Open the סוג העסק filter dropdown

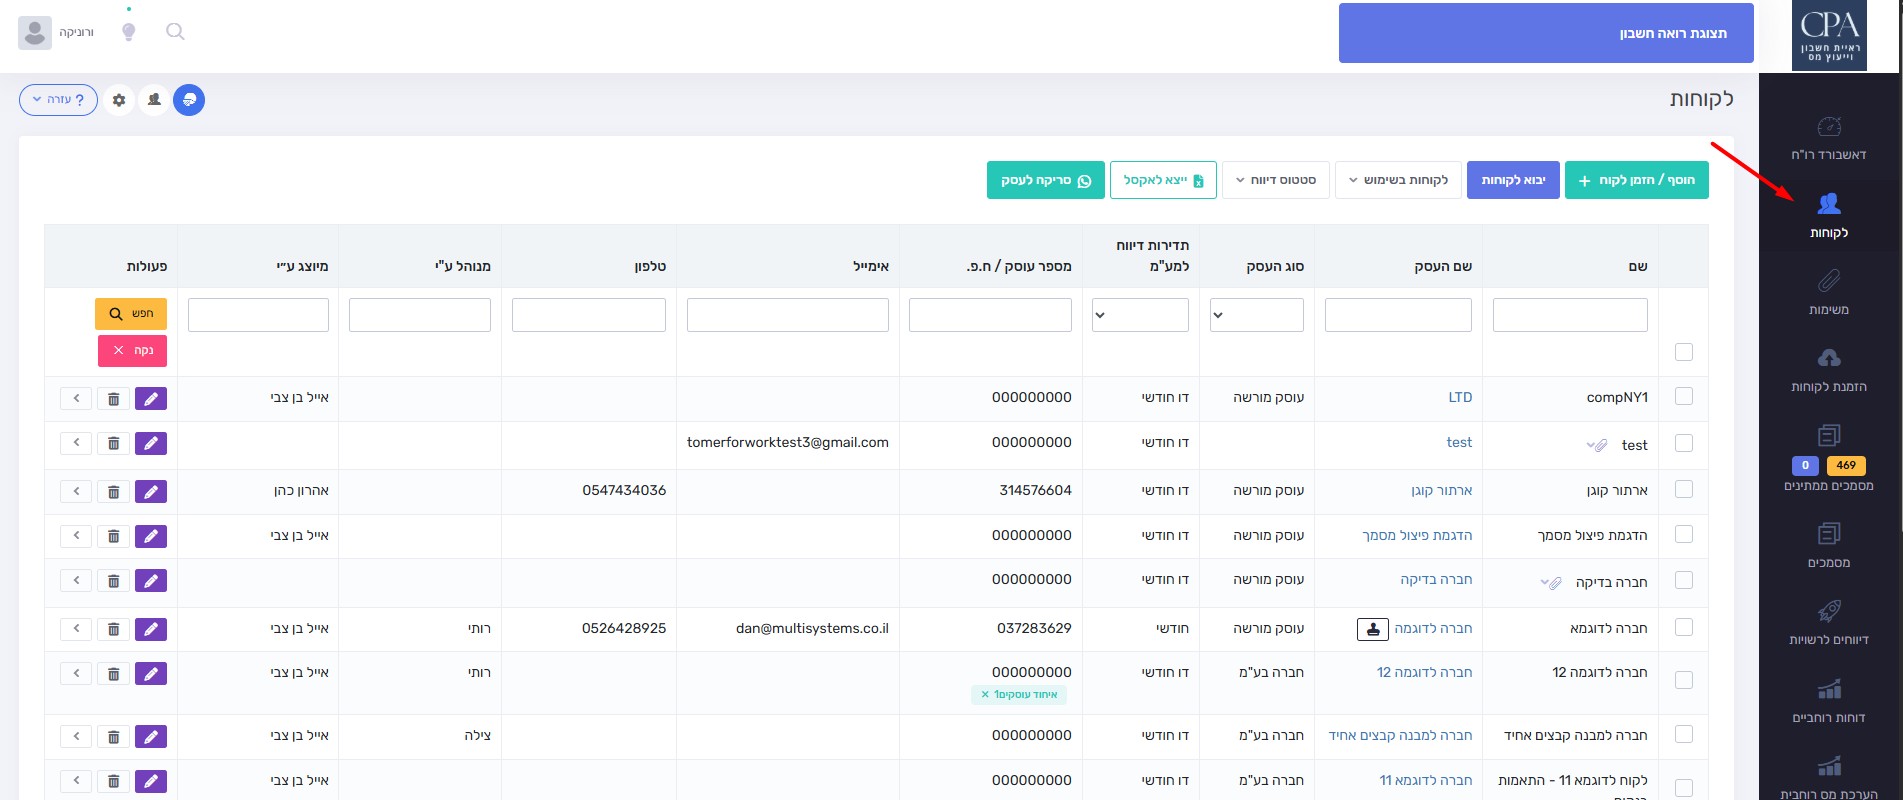pyautogui.click(x=1256, y=315)
